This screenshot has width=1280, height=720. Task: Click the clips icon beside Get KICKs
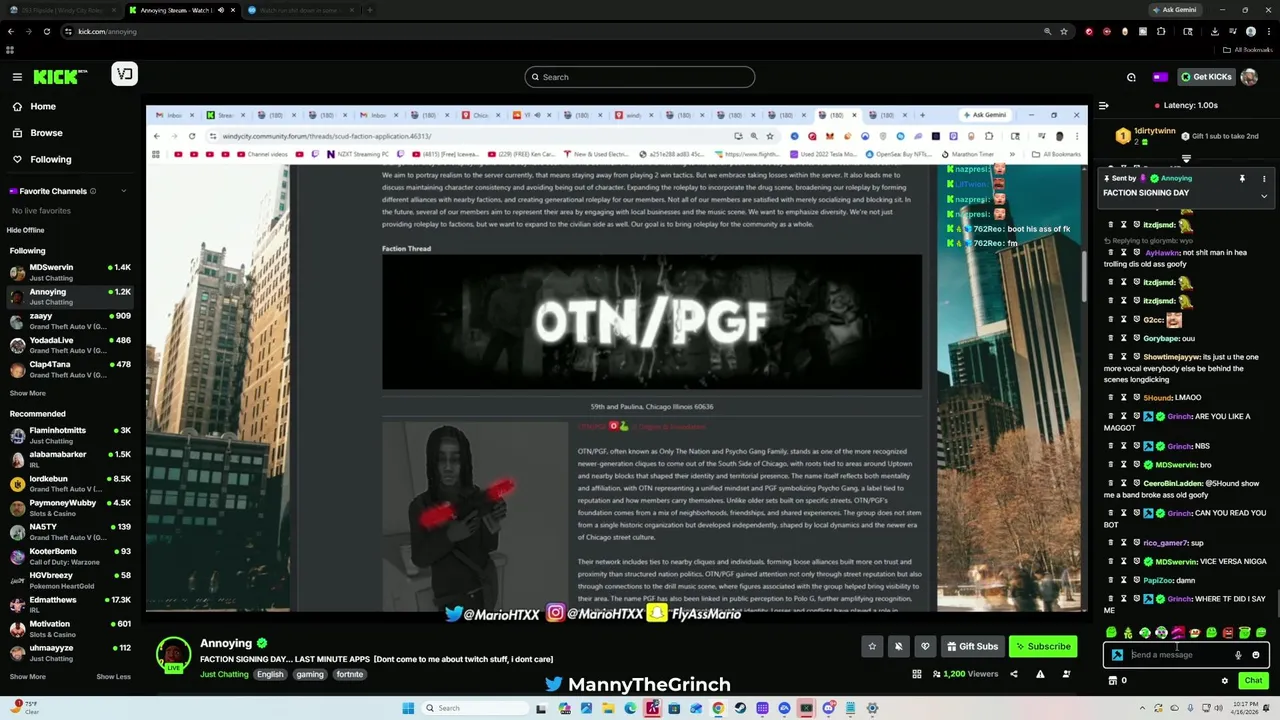[x=1131, y=77]
